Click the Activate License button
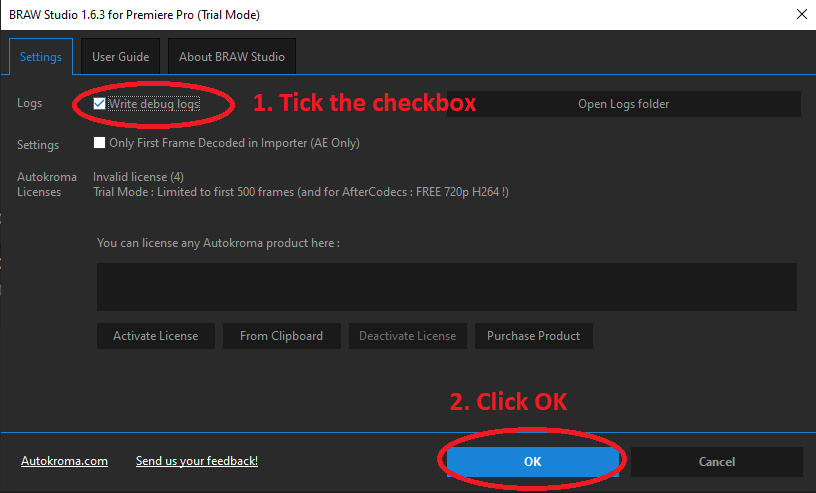 pos(156,336)
